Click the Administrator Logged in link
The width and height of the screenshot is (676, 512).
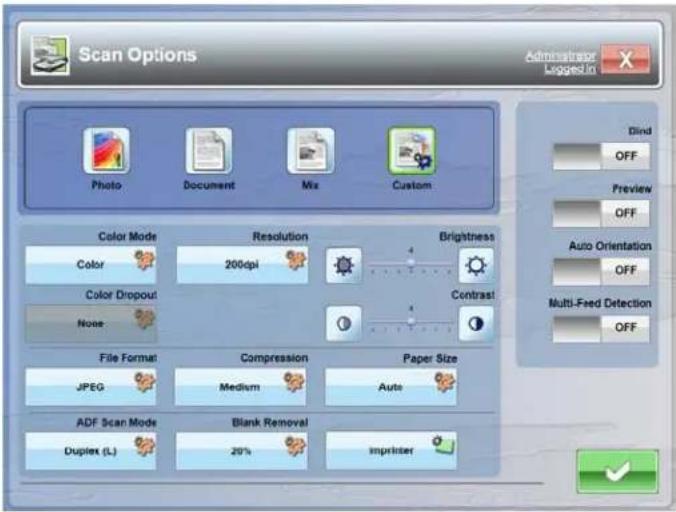coord(560,62)
